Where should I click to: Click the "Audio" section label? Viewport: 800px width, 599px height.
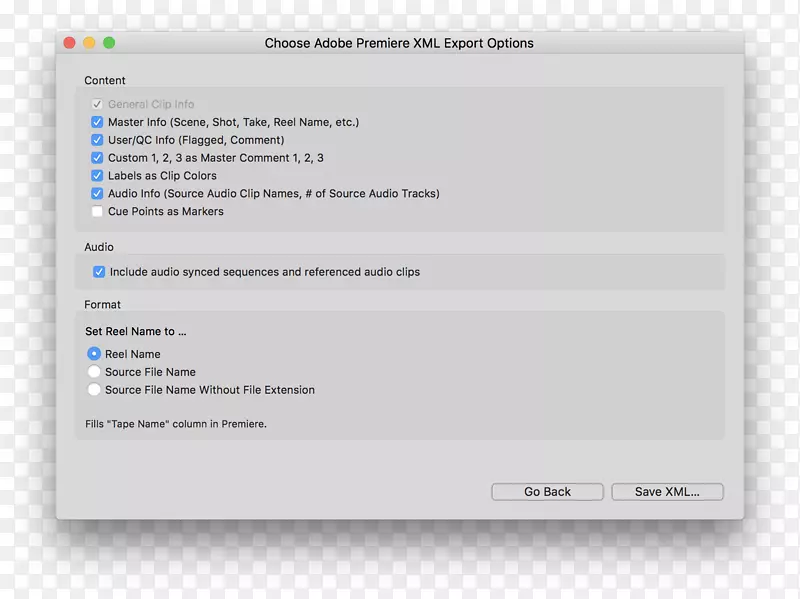point(98,246)
